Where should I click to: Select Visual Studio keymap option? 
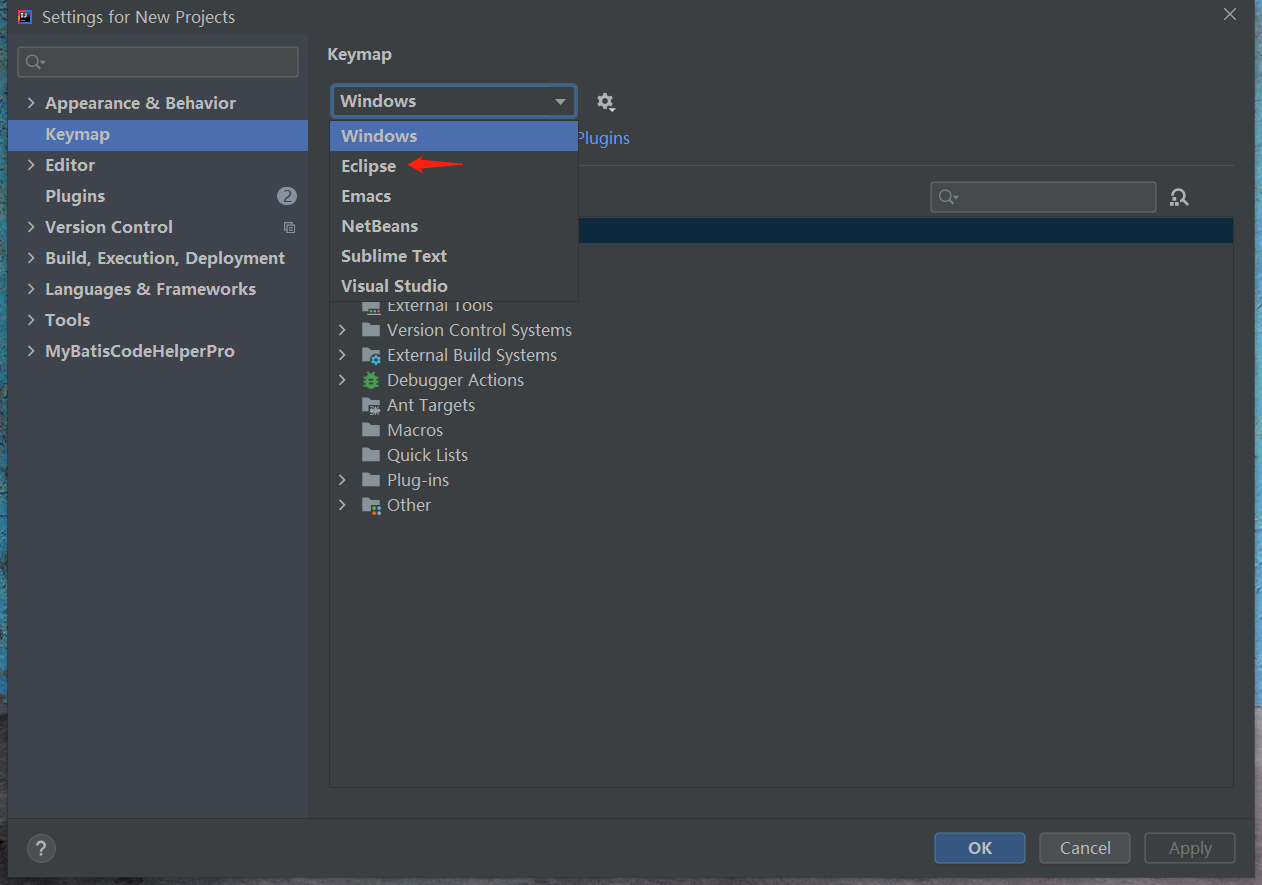point(454,286)
